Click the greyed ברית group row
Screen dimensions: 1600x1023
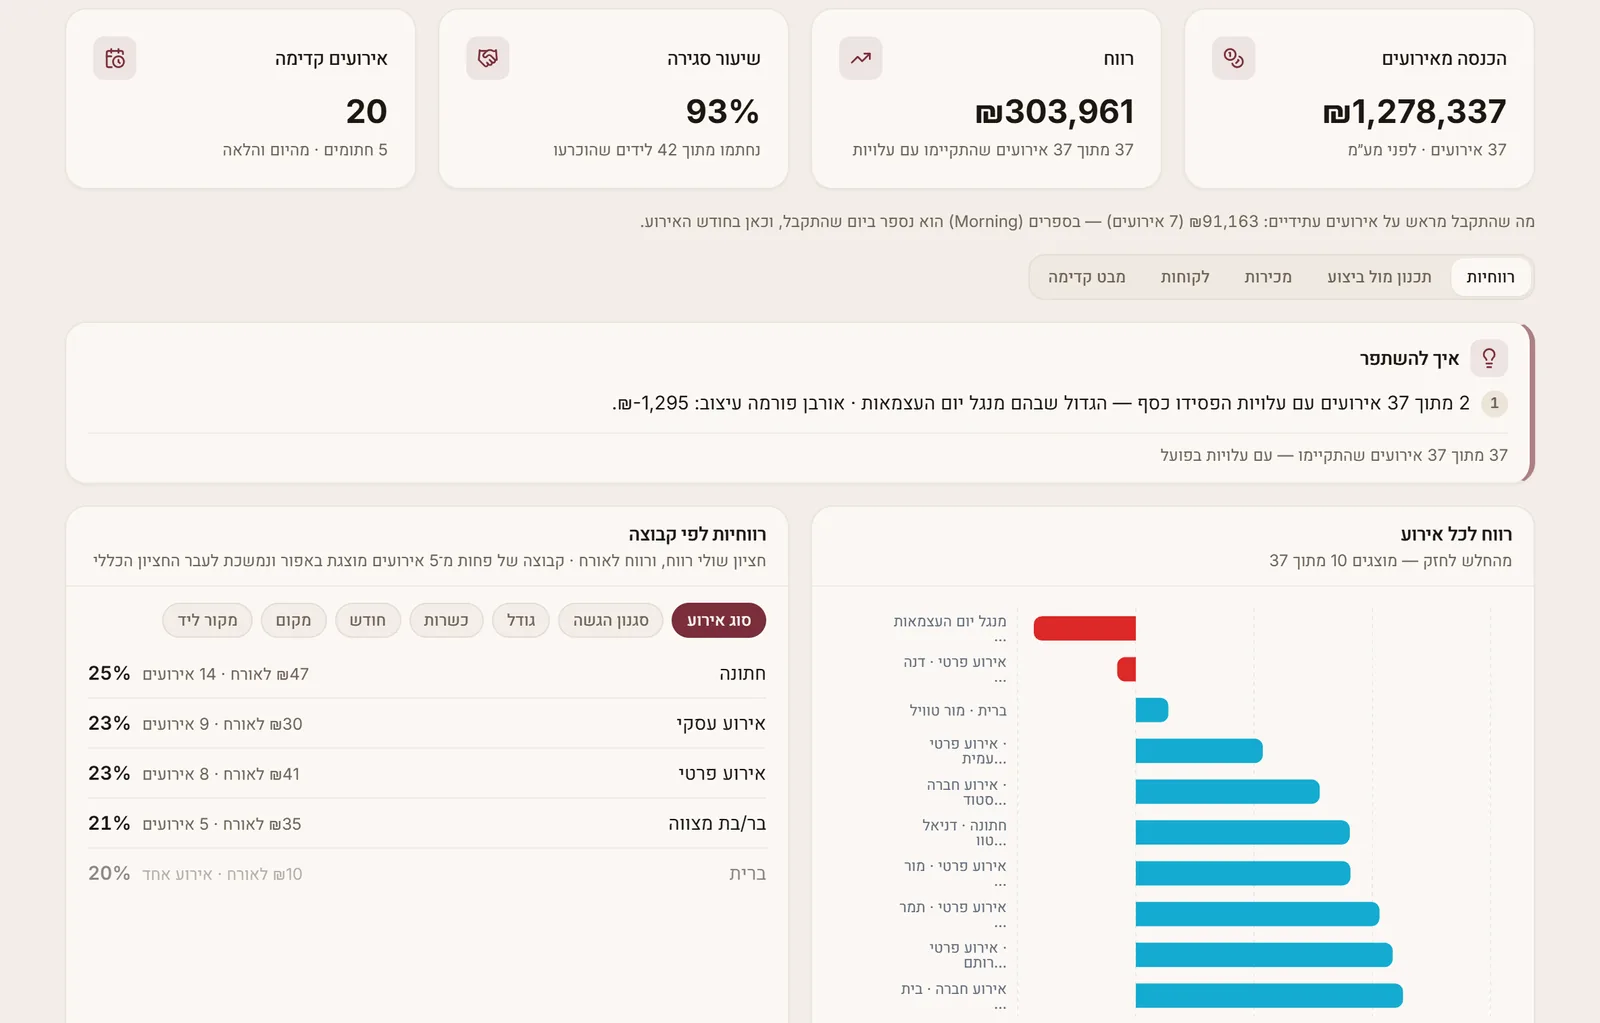click(x=427, y=874)
